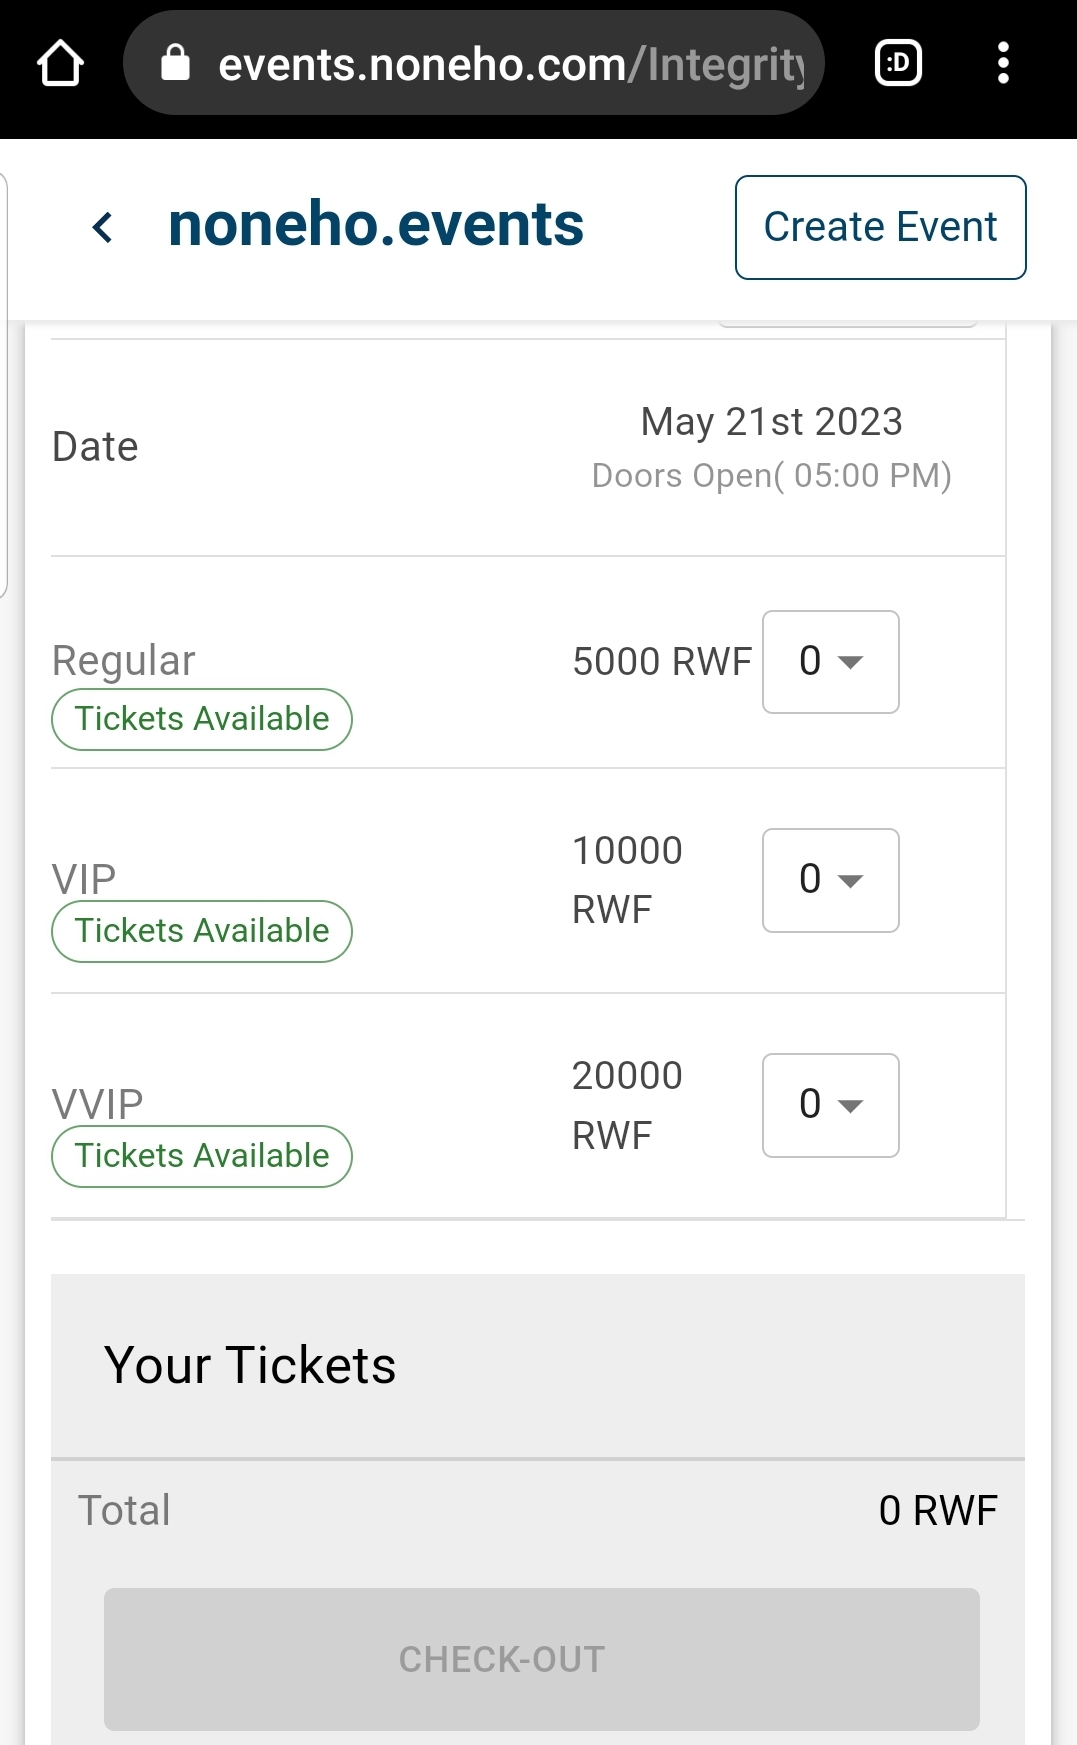Click the 0 RWF total amount
1077x1745 pixels.
click(x=937, y=1510)
